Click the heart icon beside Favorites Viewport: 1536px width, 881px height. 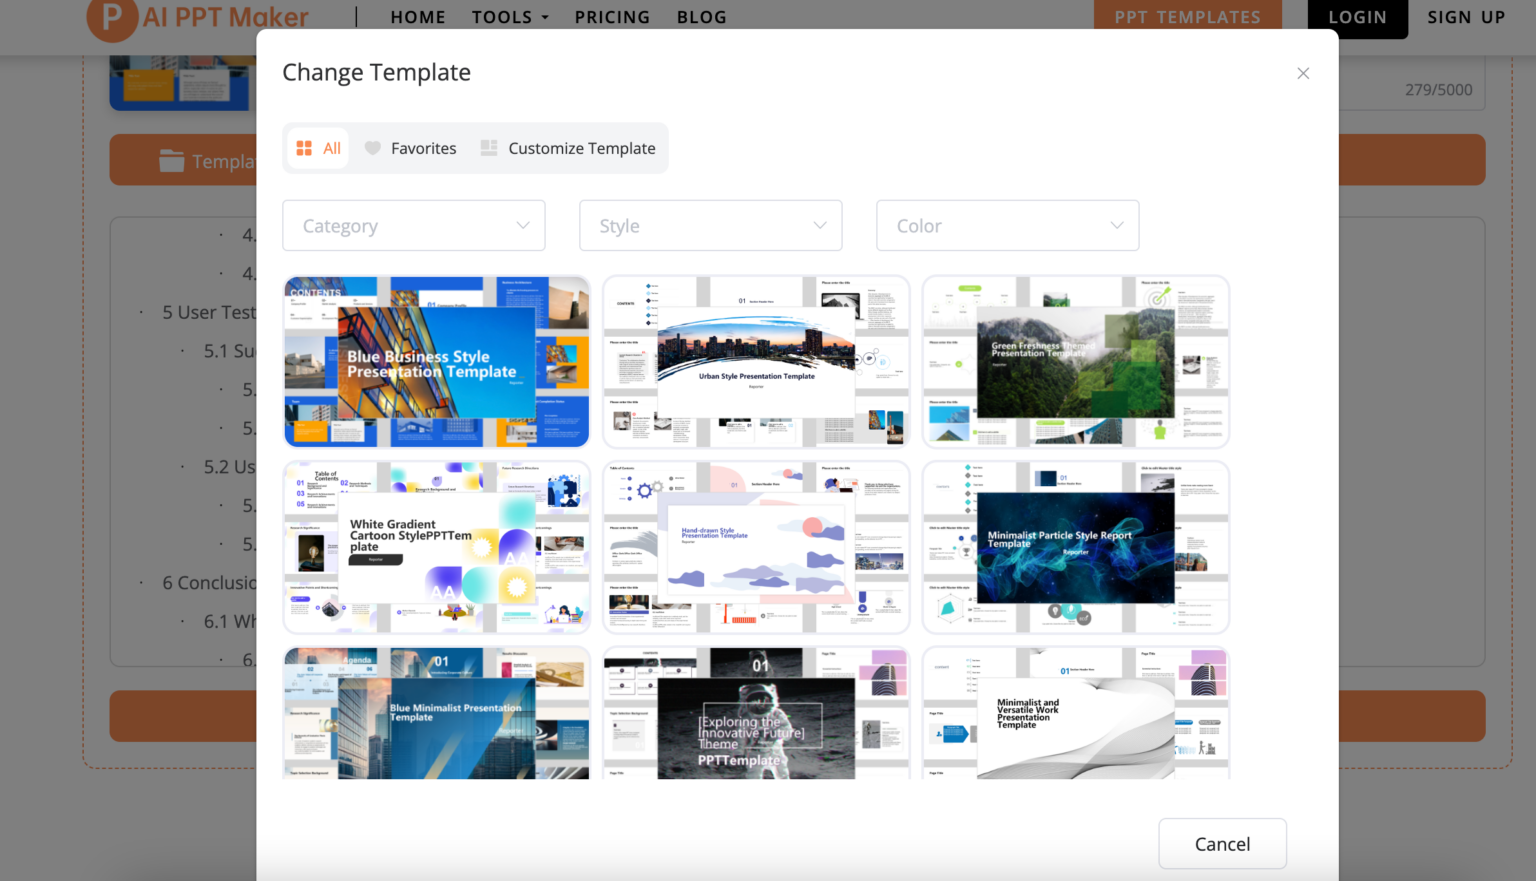pyautogui.click(x=372, y=147)
